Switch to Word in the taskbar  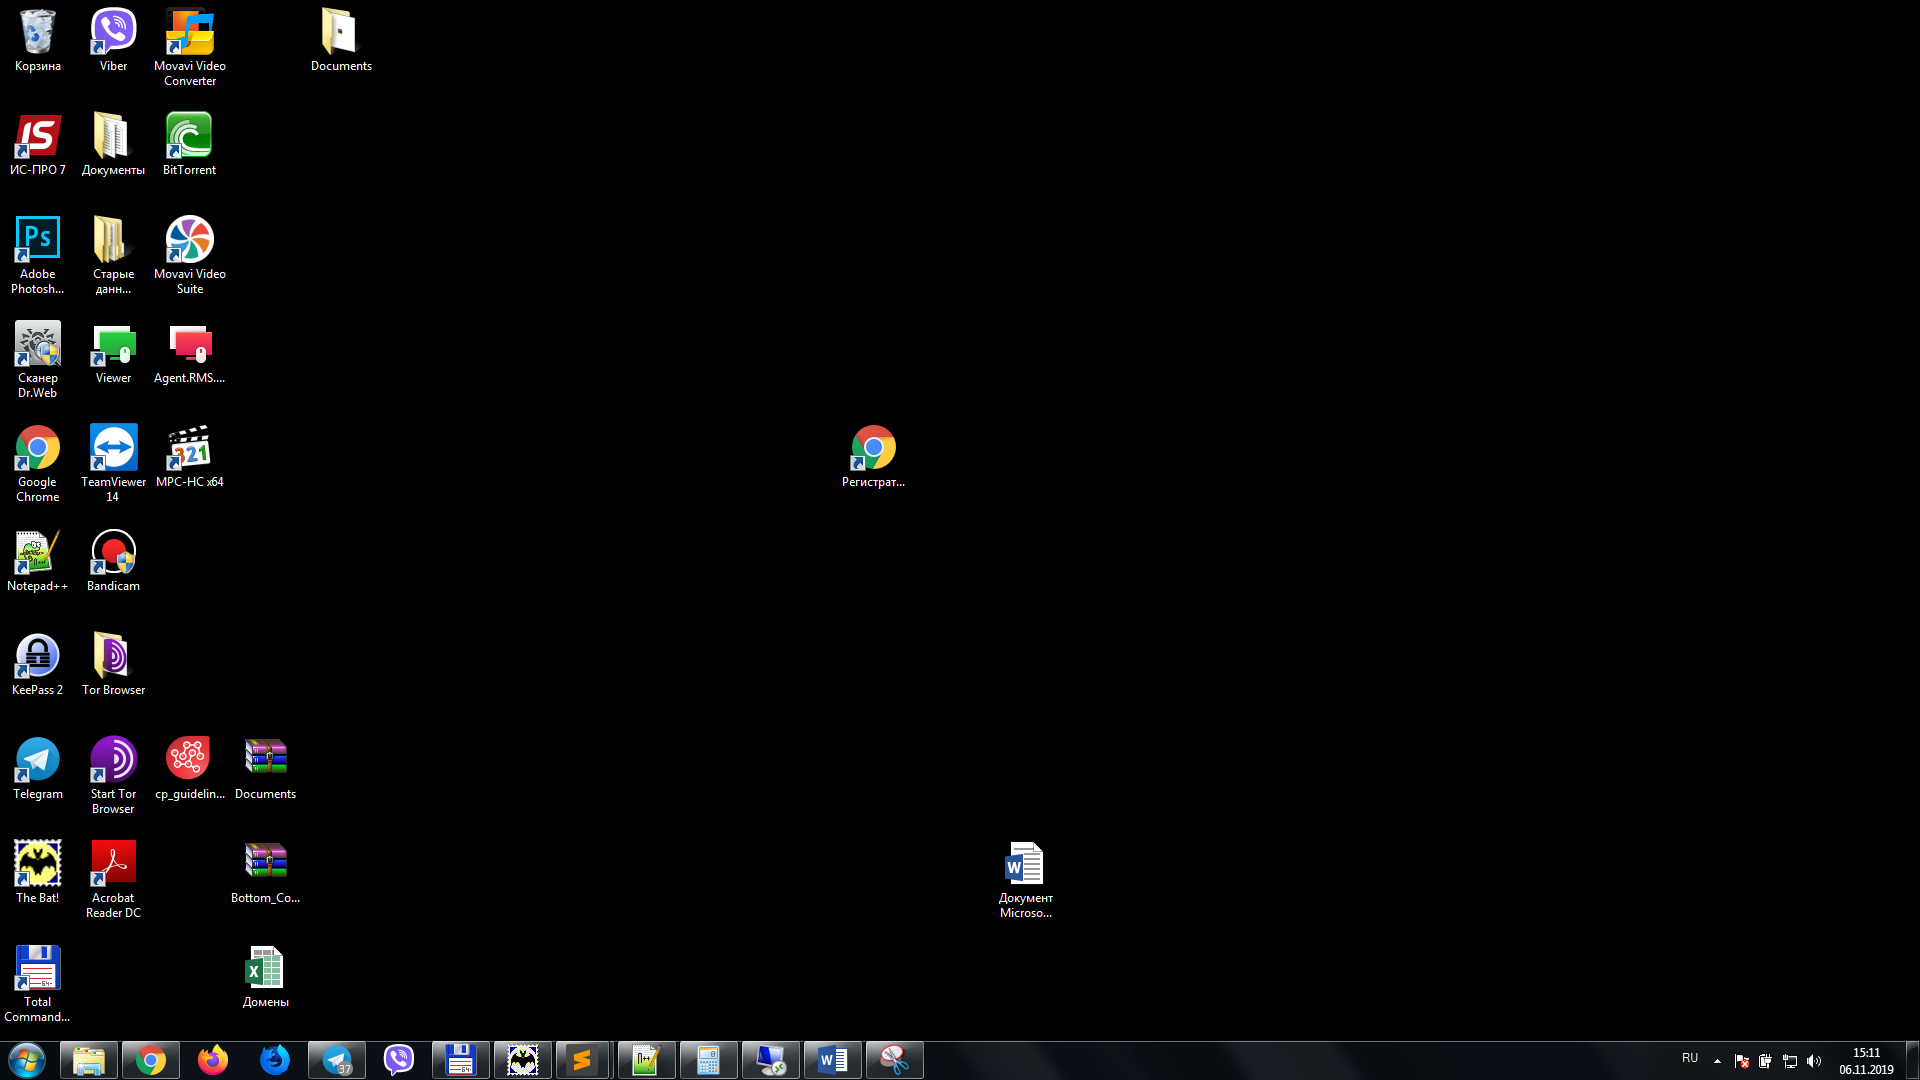[x=833, y=1060]
